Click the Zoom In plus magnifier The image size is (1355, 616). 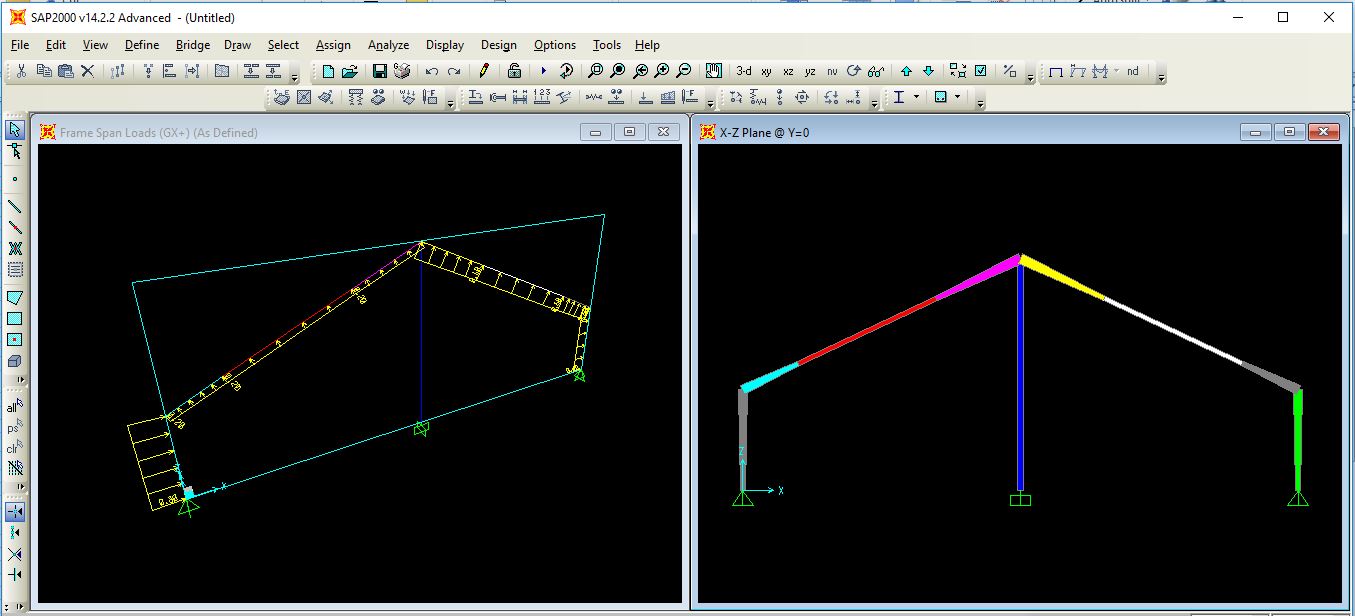(662, 71)
